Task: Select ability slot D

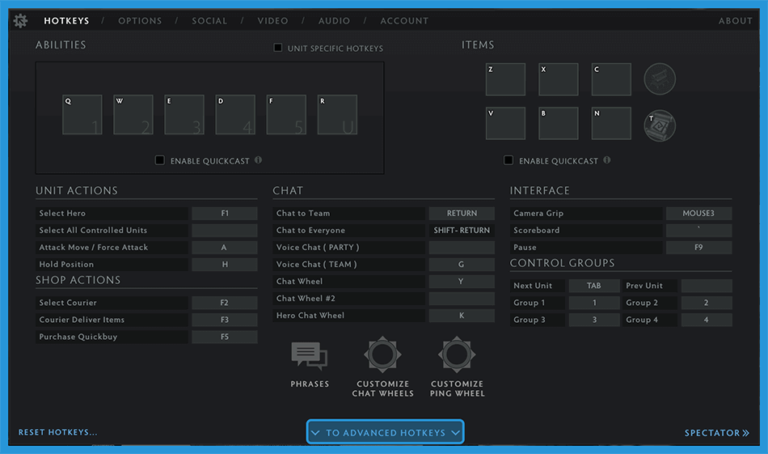Action: pos(235,115)
